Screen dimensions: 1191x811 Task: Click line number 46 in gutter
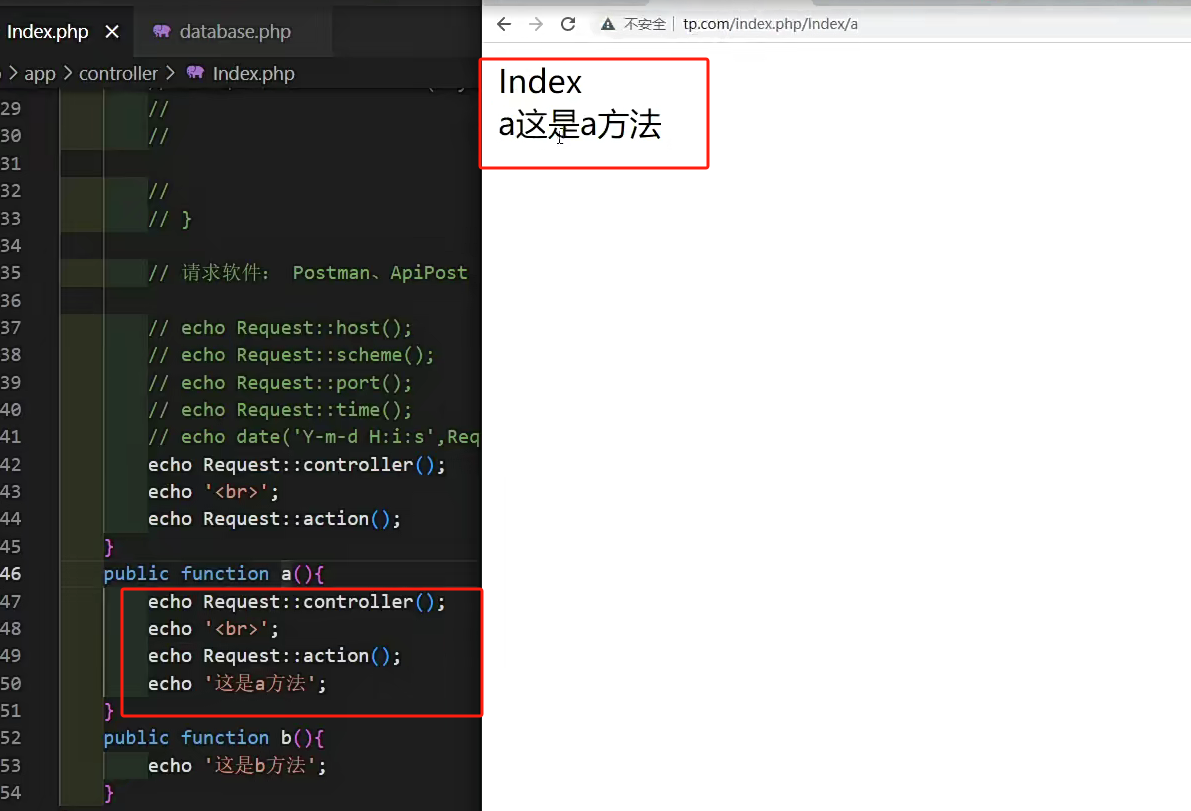[x=11, y=574]
